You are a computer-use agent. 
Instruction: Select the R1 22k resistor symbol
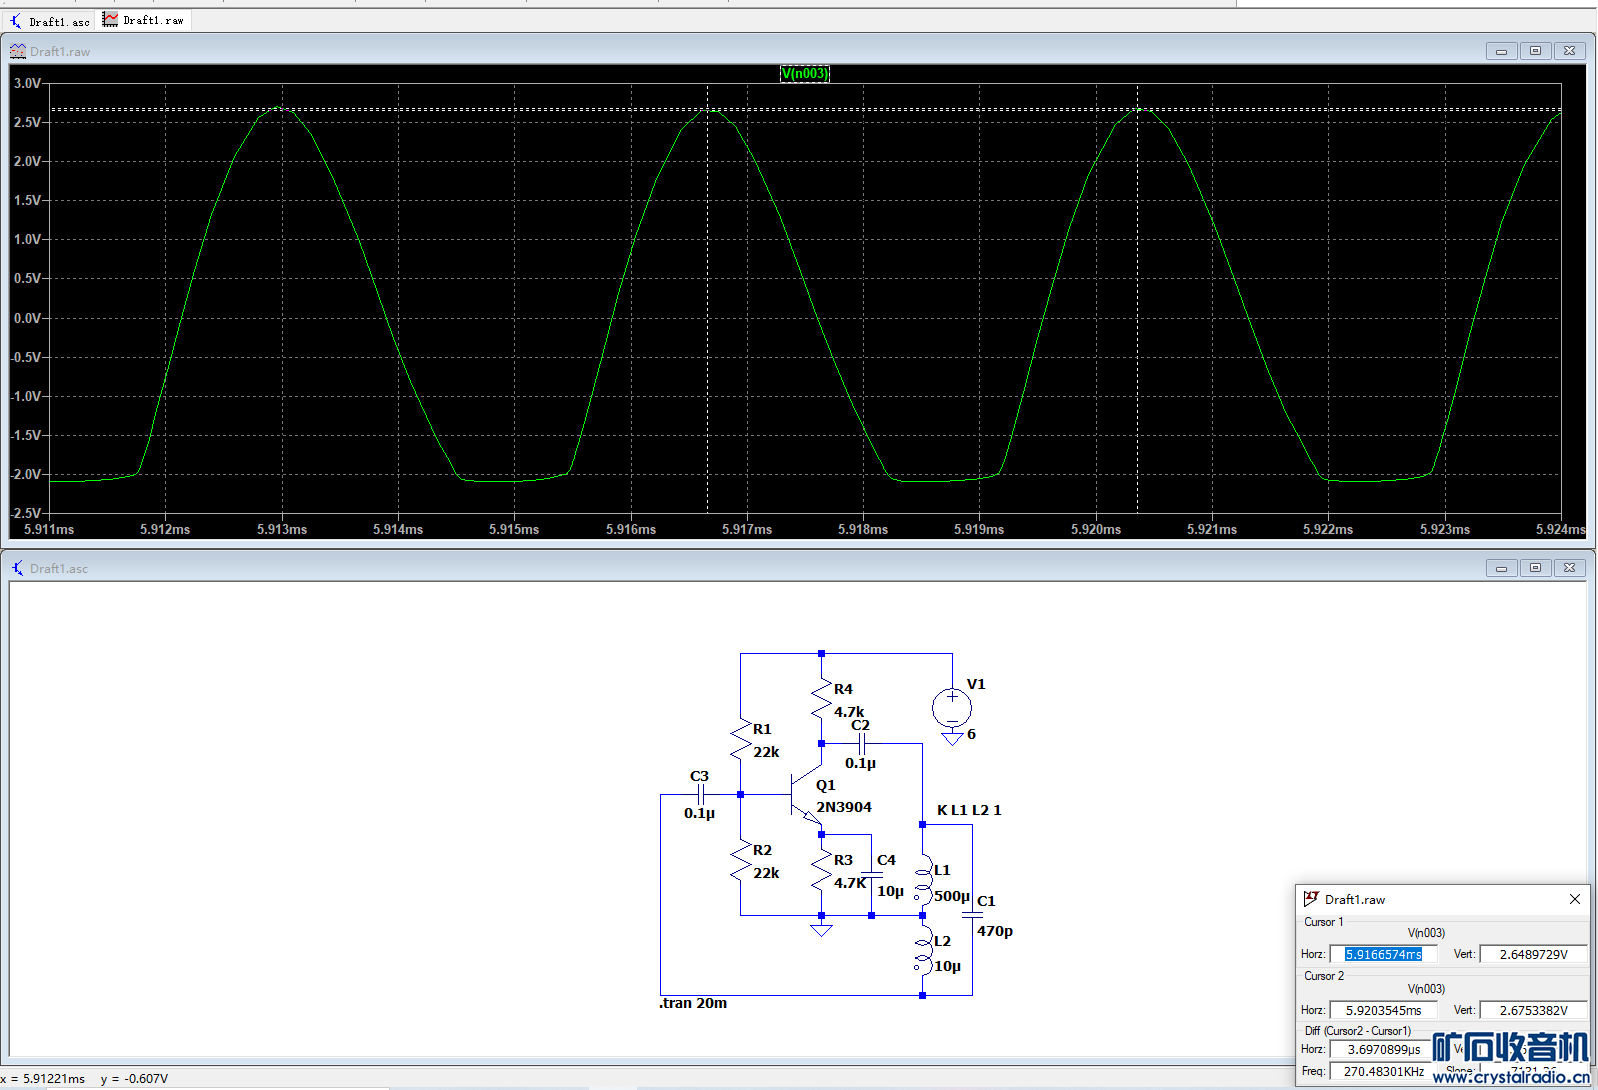tap(741, 741)
